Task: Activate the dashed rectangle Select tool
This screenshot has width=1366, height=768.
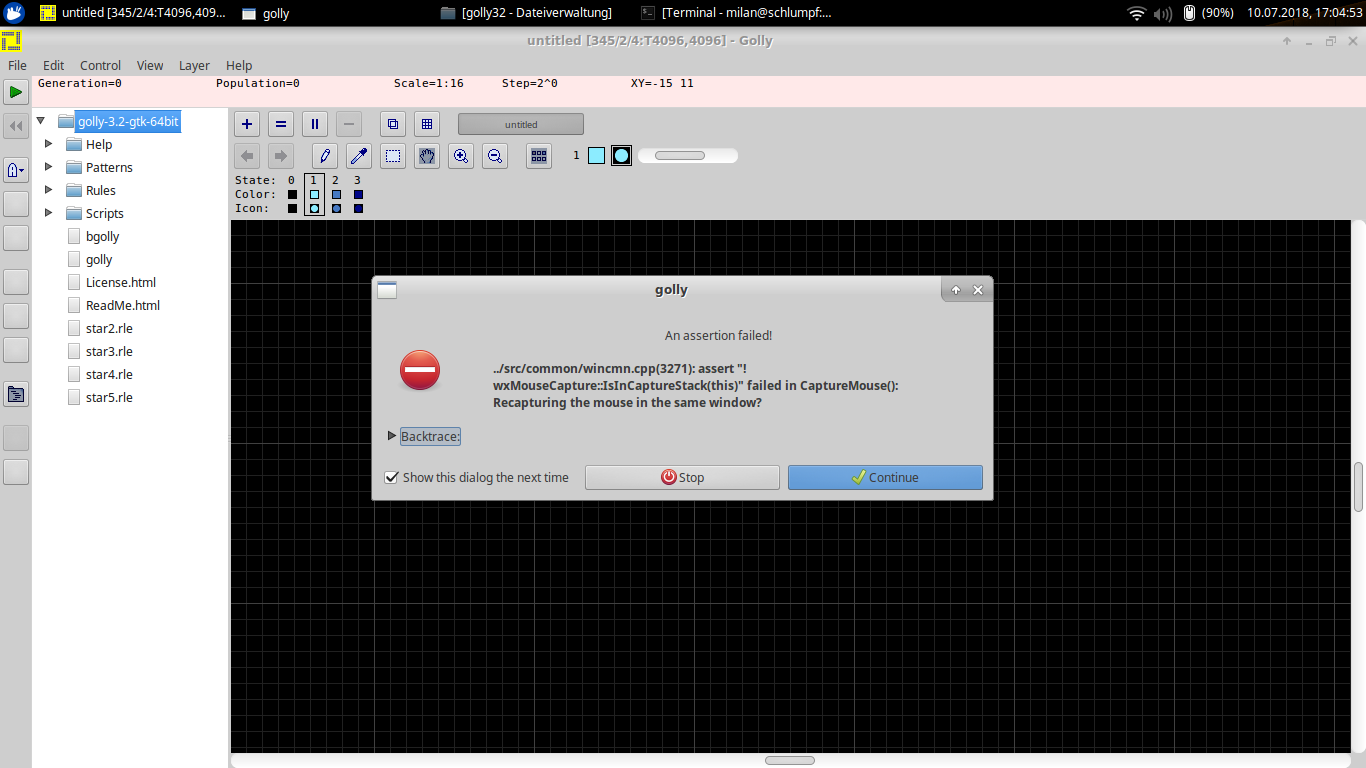Action: tap(393, 155)
